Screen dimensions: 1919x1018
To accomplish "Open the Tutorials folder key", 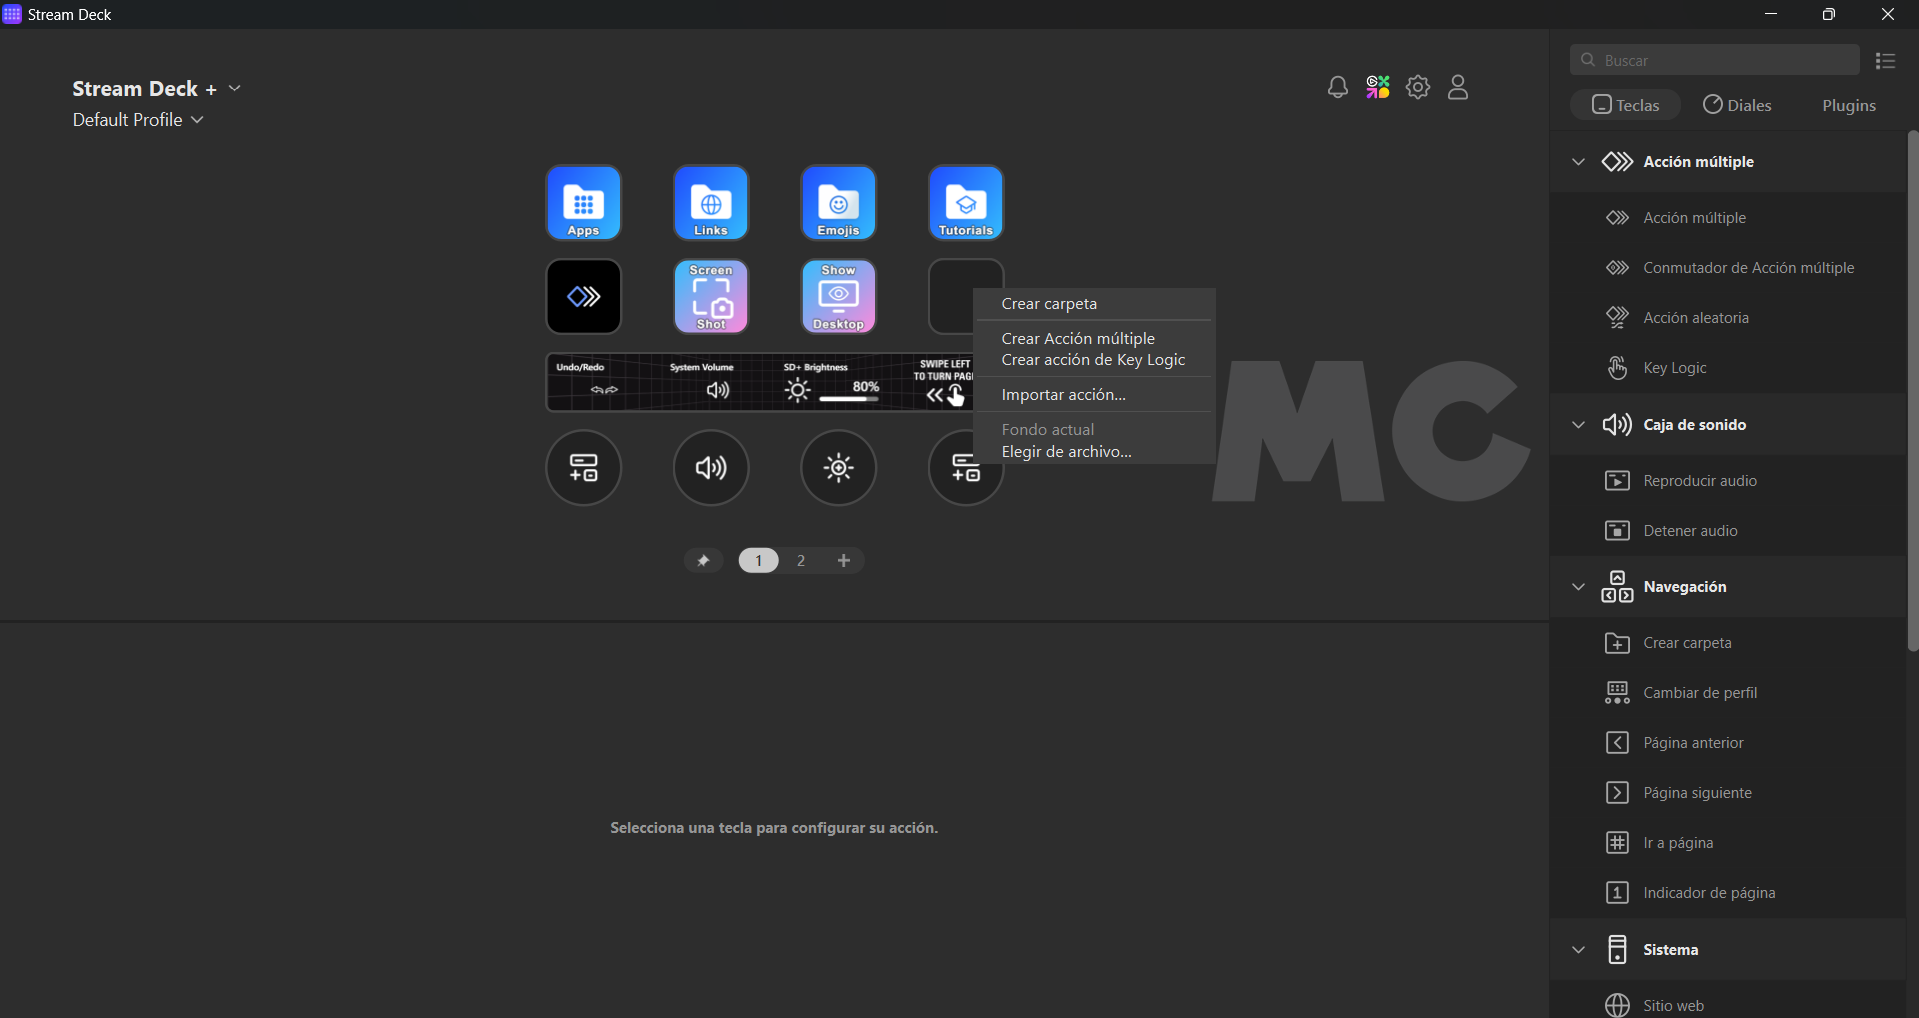I will [965, 203].
